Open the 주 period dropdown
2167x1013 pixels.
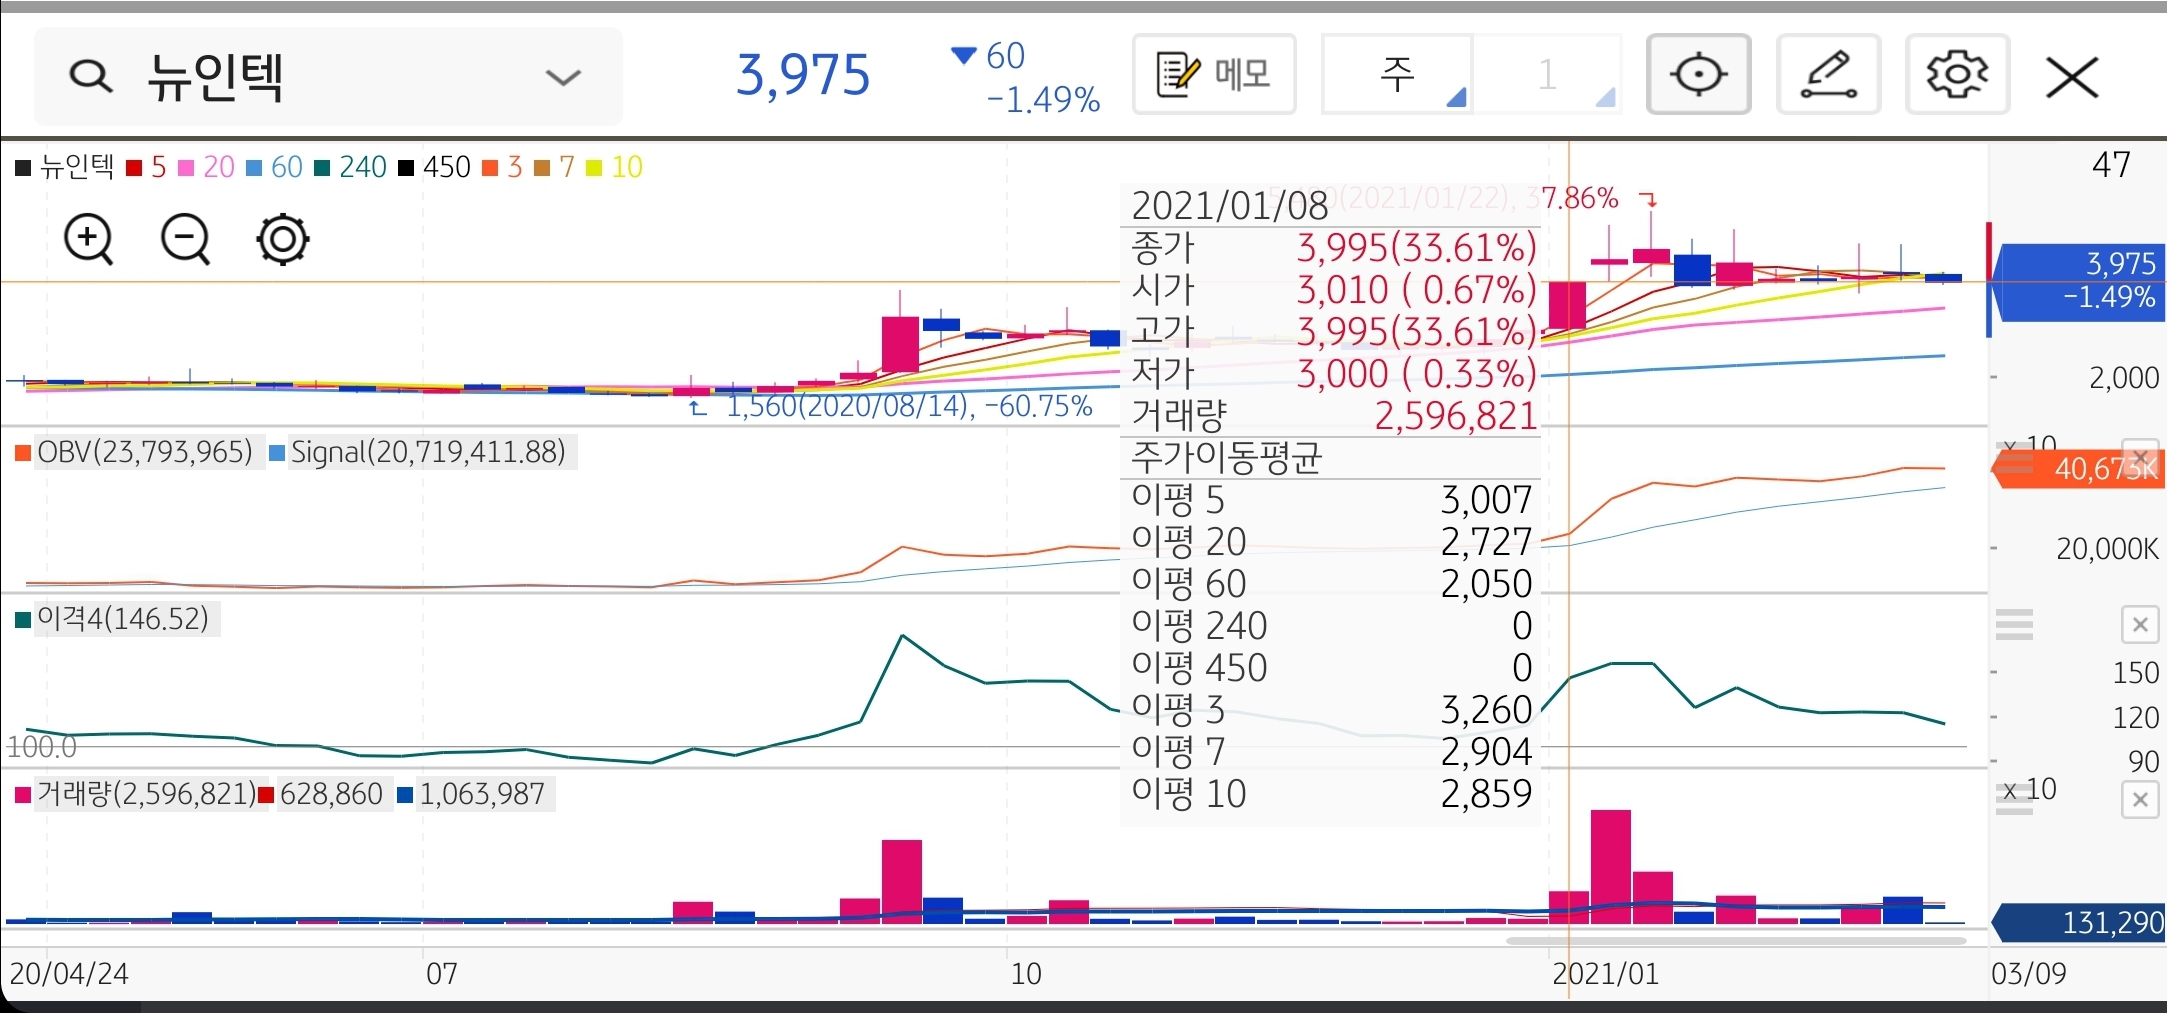[1397, 74]
